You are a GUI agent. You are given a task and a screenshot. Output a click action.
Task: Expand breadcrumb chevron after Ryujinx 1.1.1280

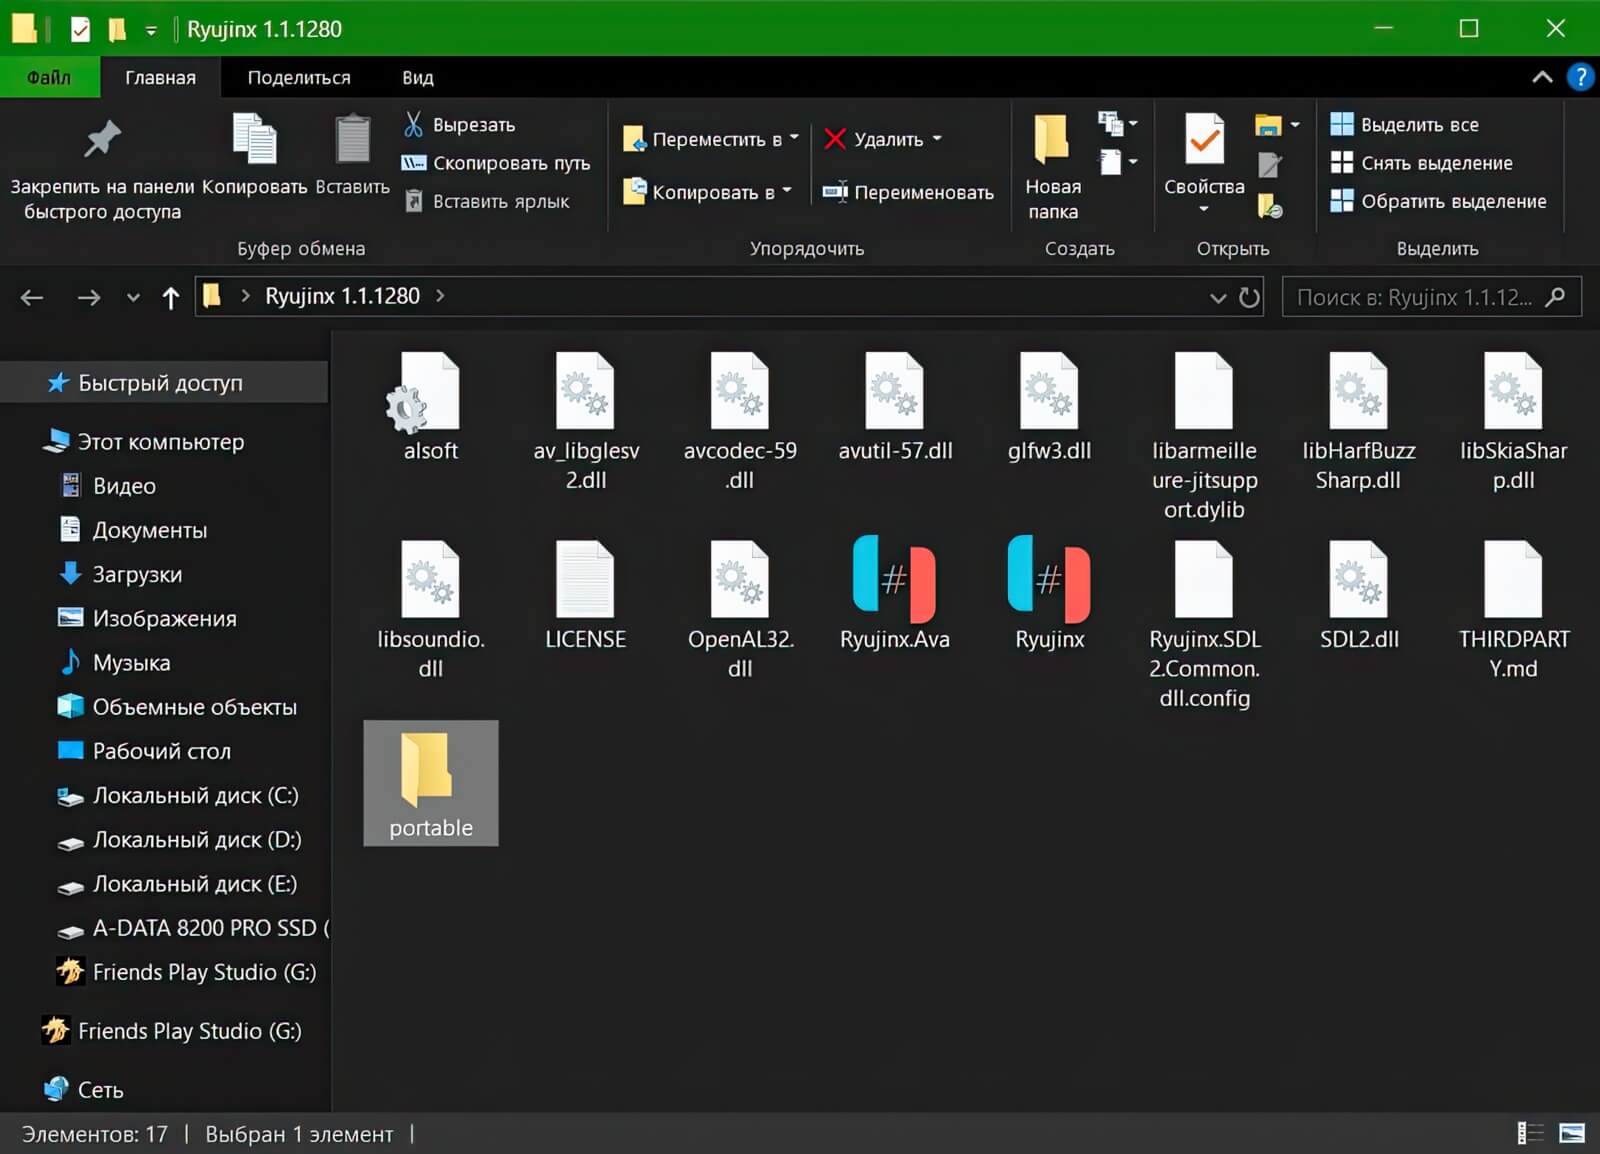coord(440,296)
